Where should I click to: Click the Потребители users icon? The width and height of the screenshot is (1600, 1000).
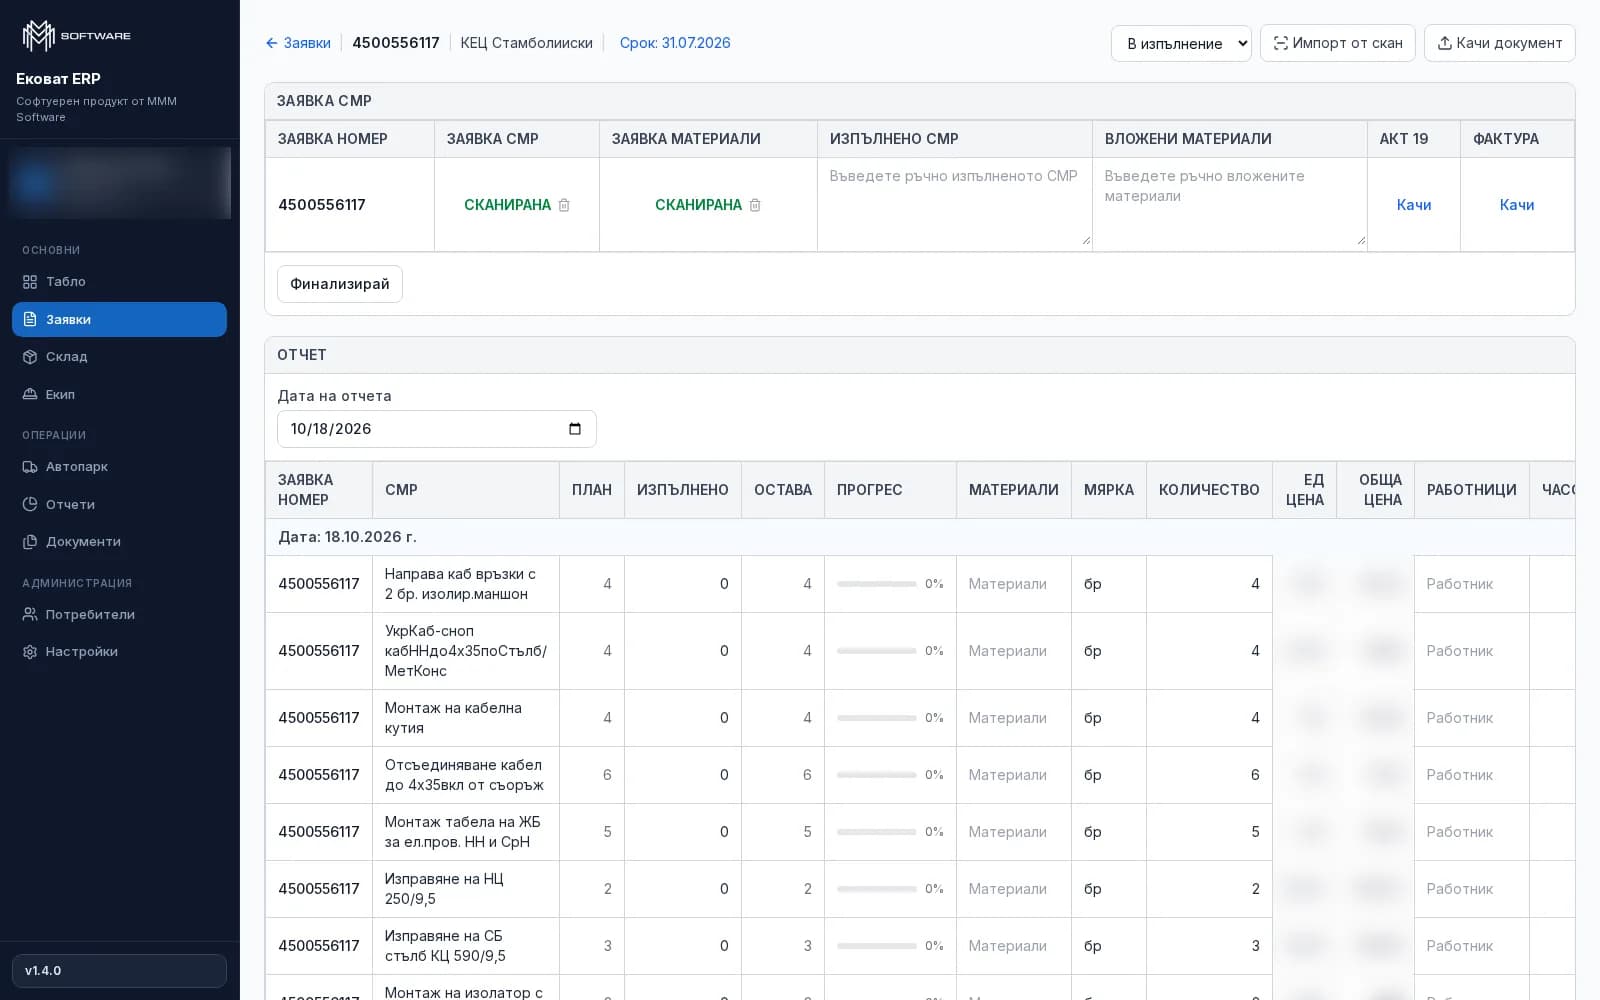point(30,614)
